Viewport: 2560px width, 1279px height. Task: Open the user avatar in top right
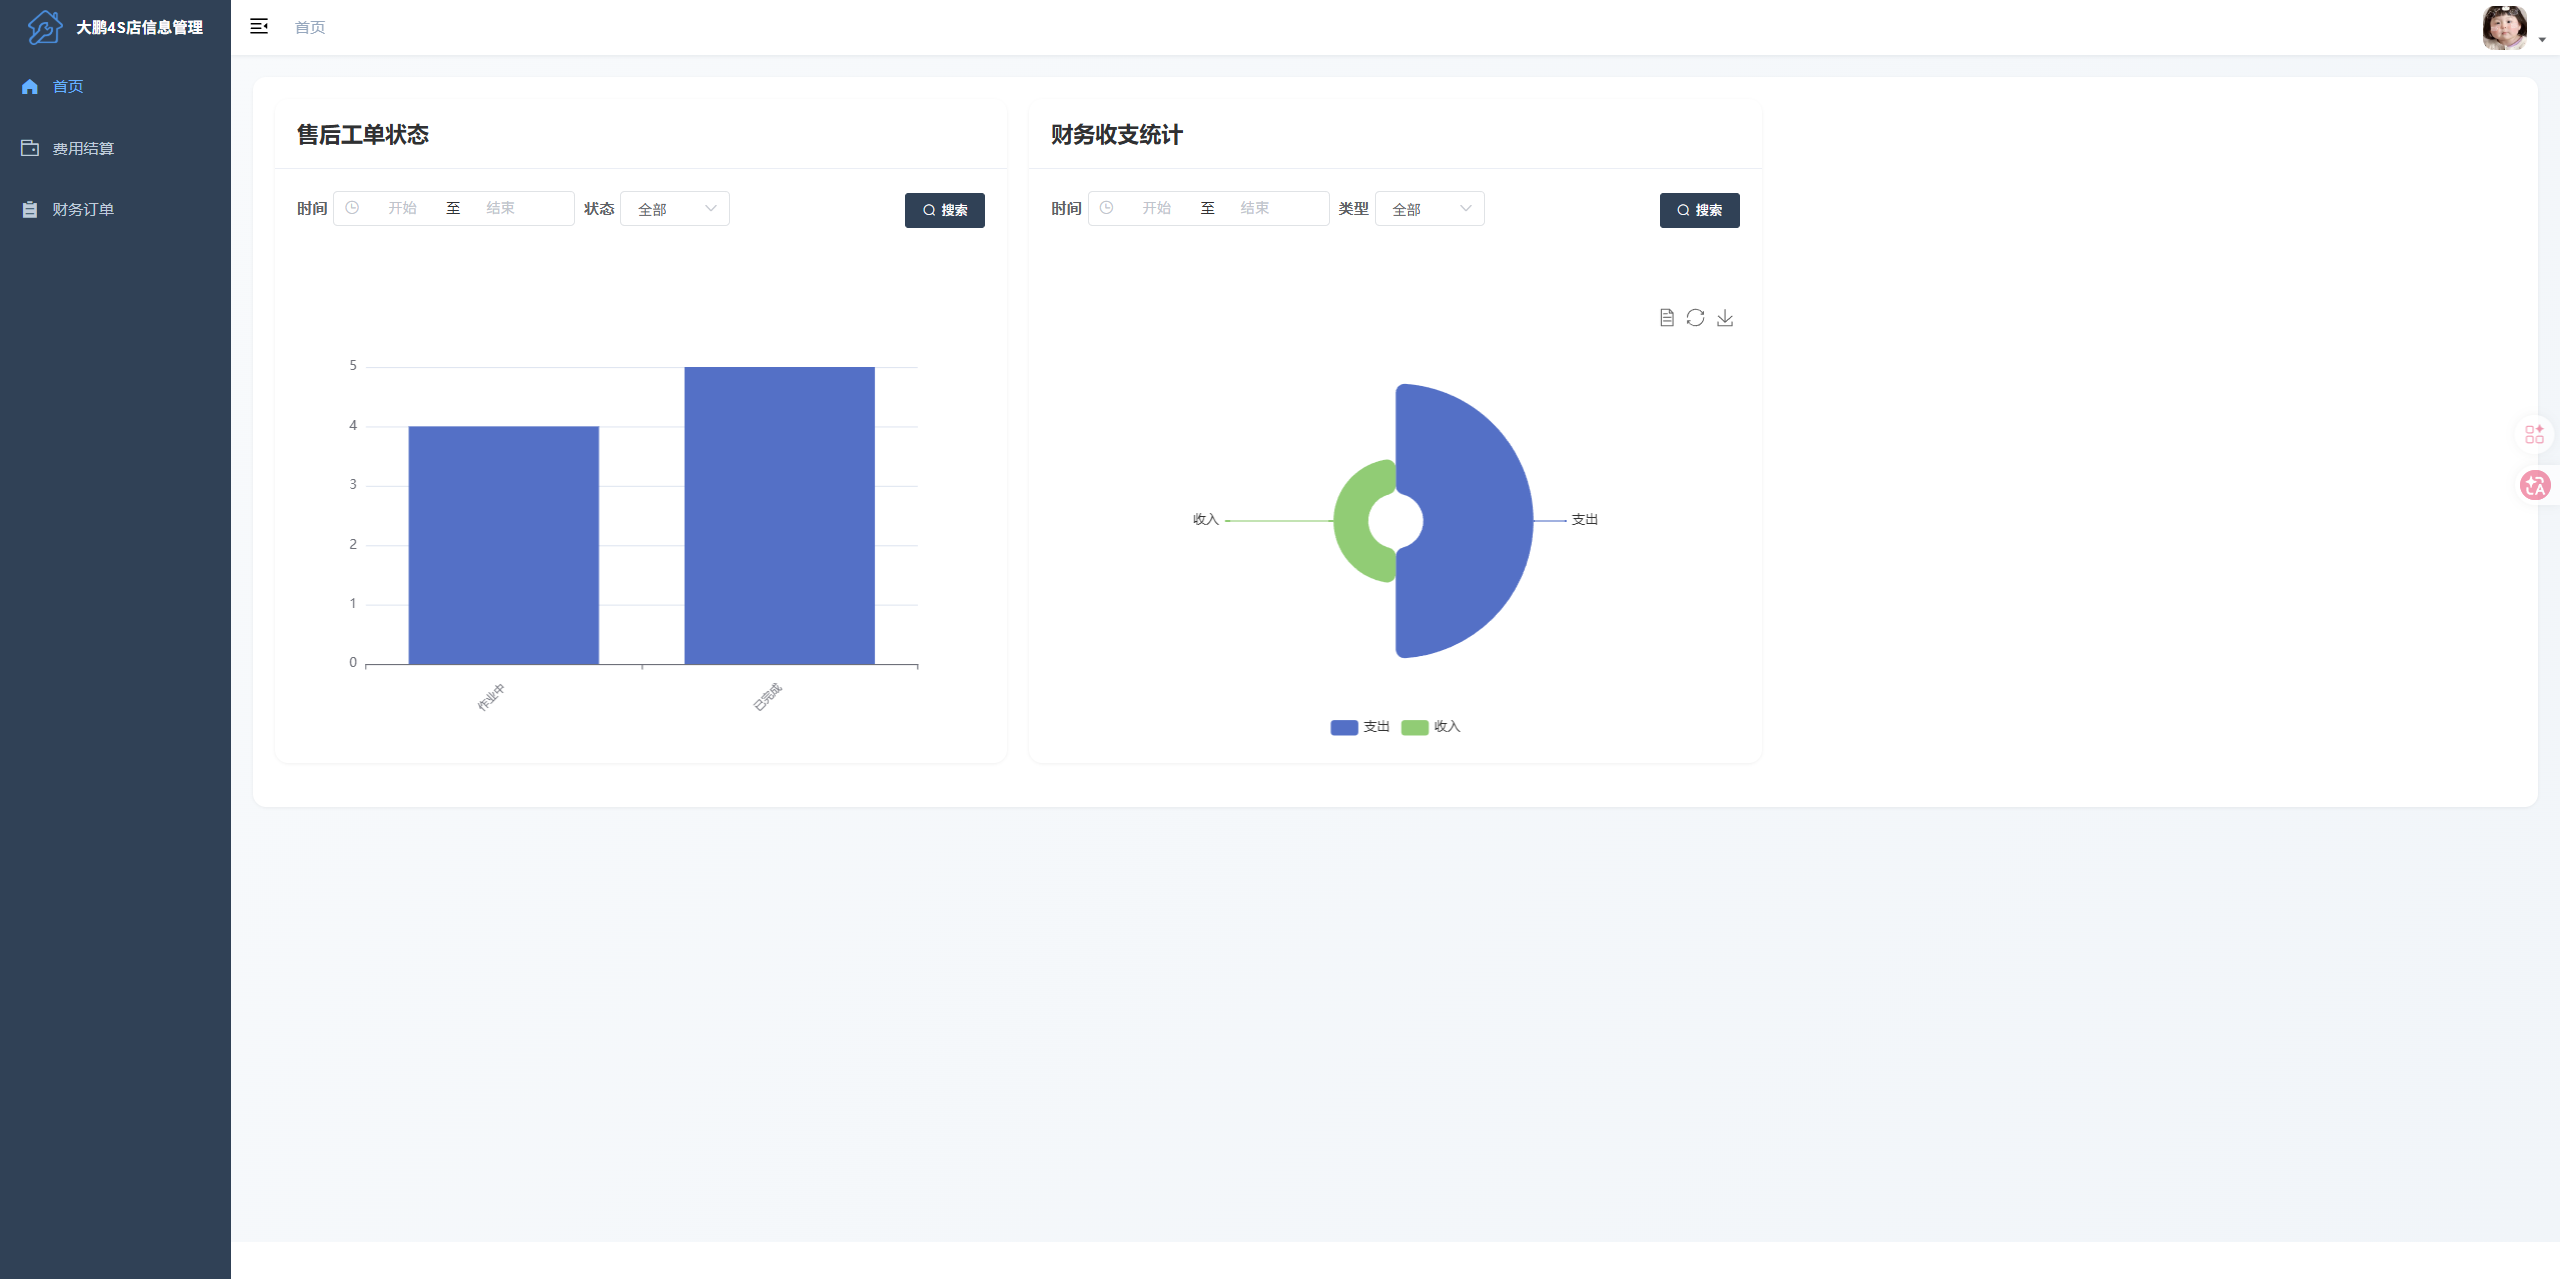coord(2504,28)
